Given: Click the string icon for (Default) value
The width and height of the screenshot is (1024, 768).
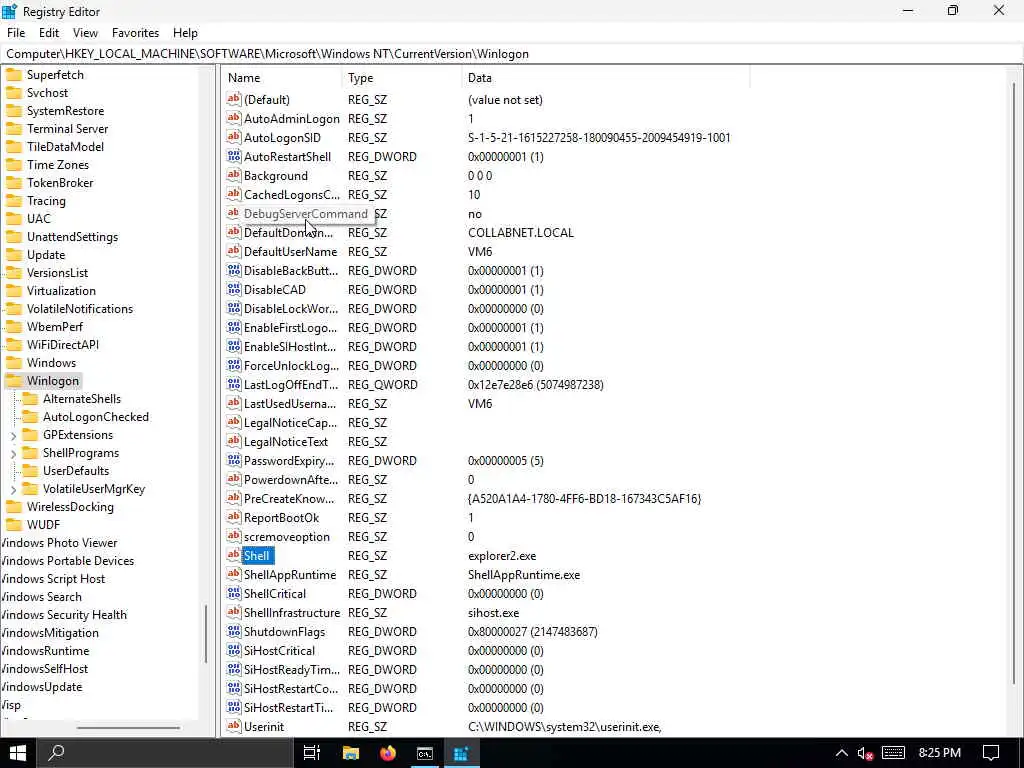Looking at the screenshot, I should pyautogui.click(x=234, y=99).
